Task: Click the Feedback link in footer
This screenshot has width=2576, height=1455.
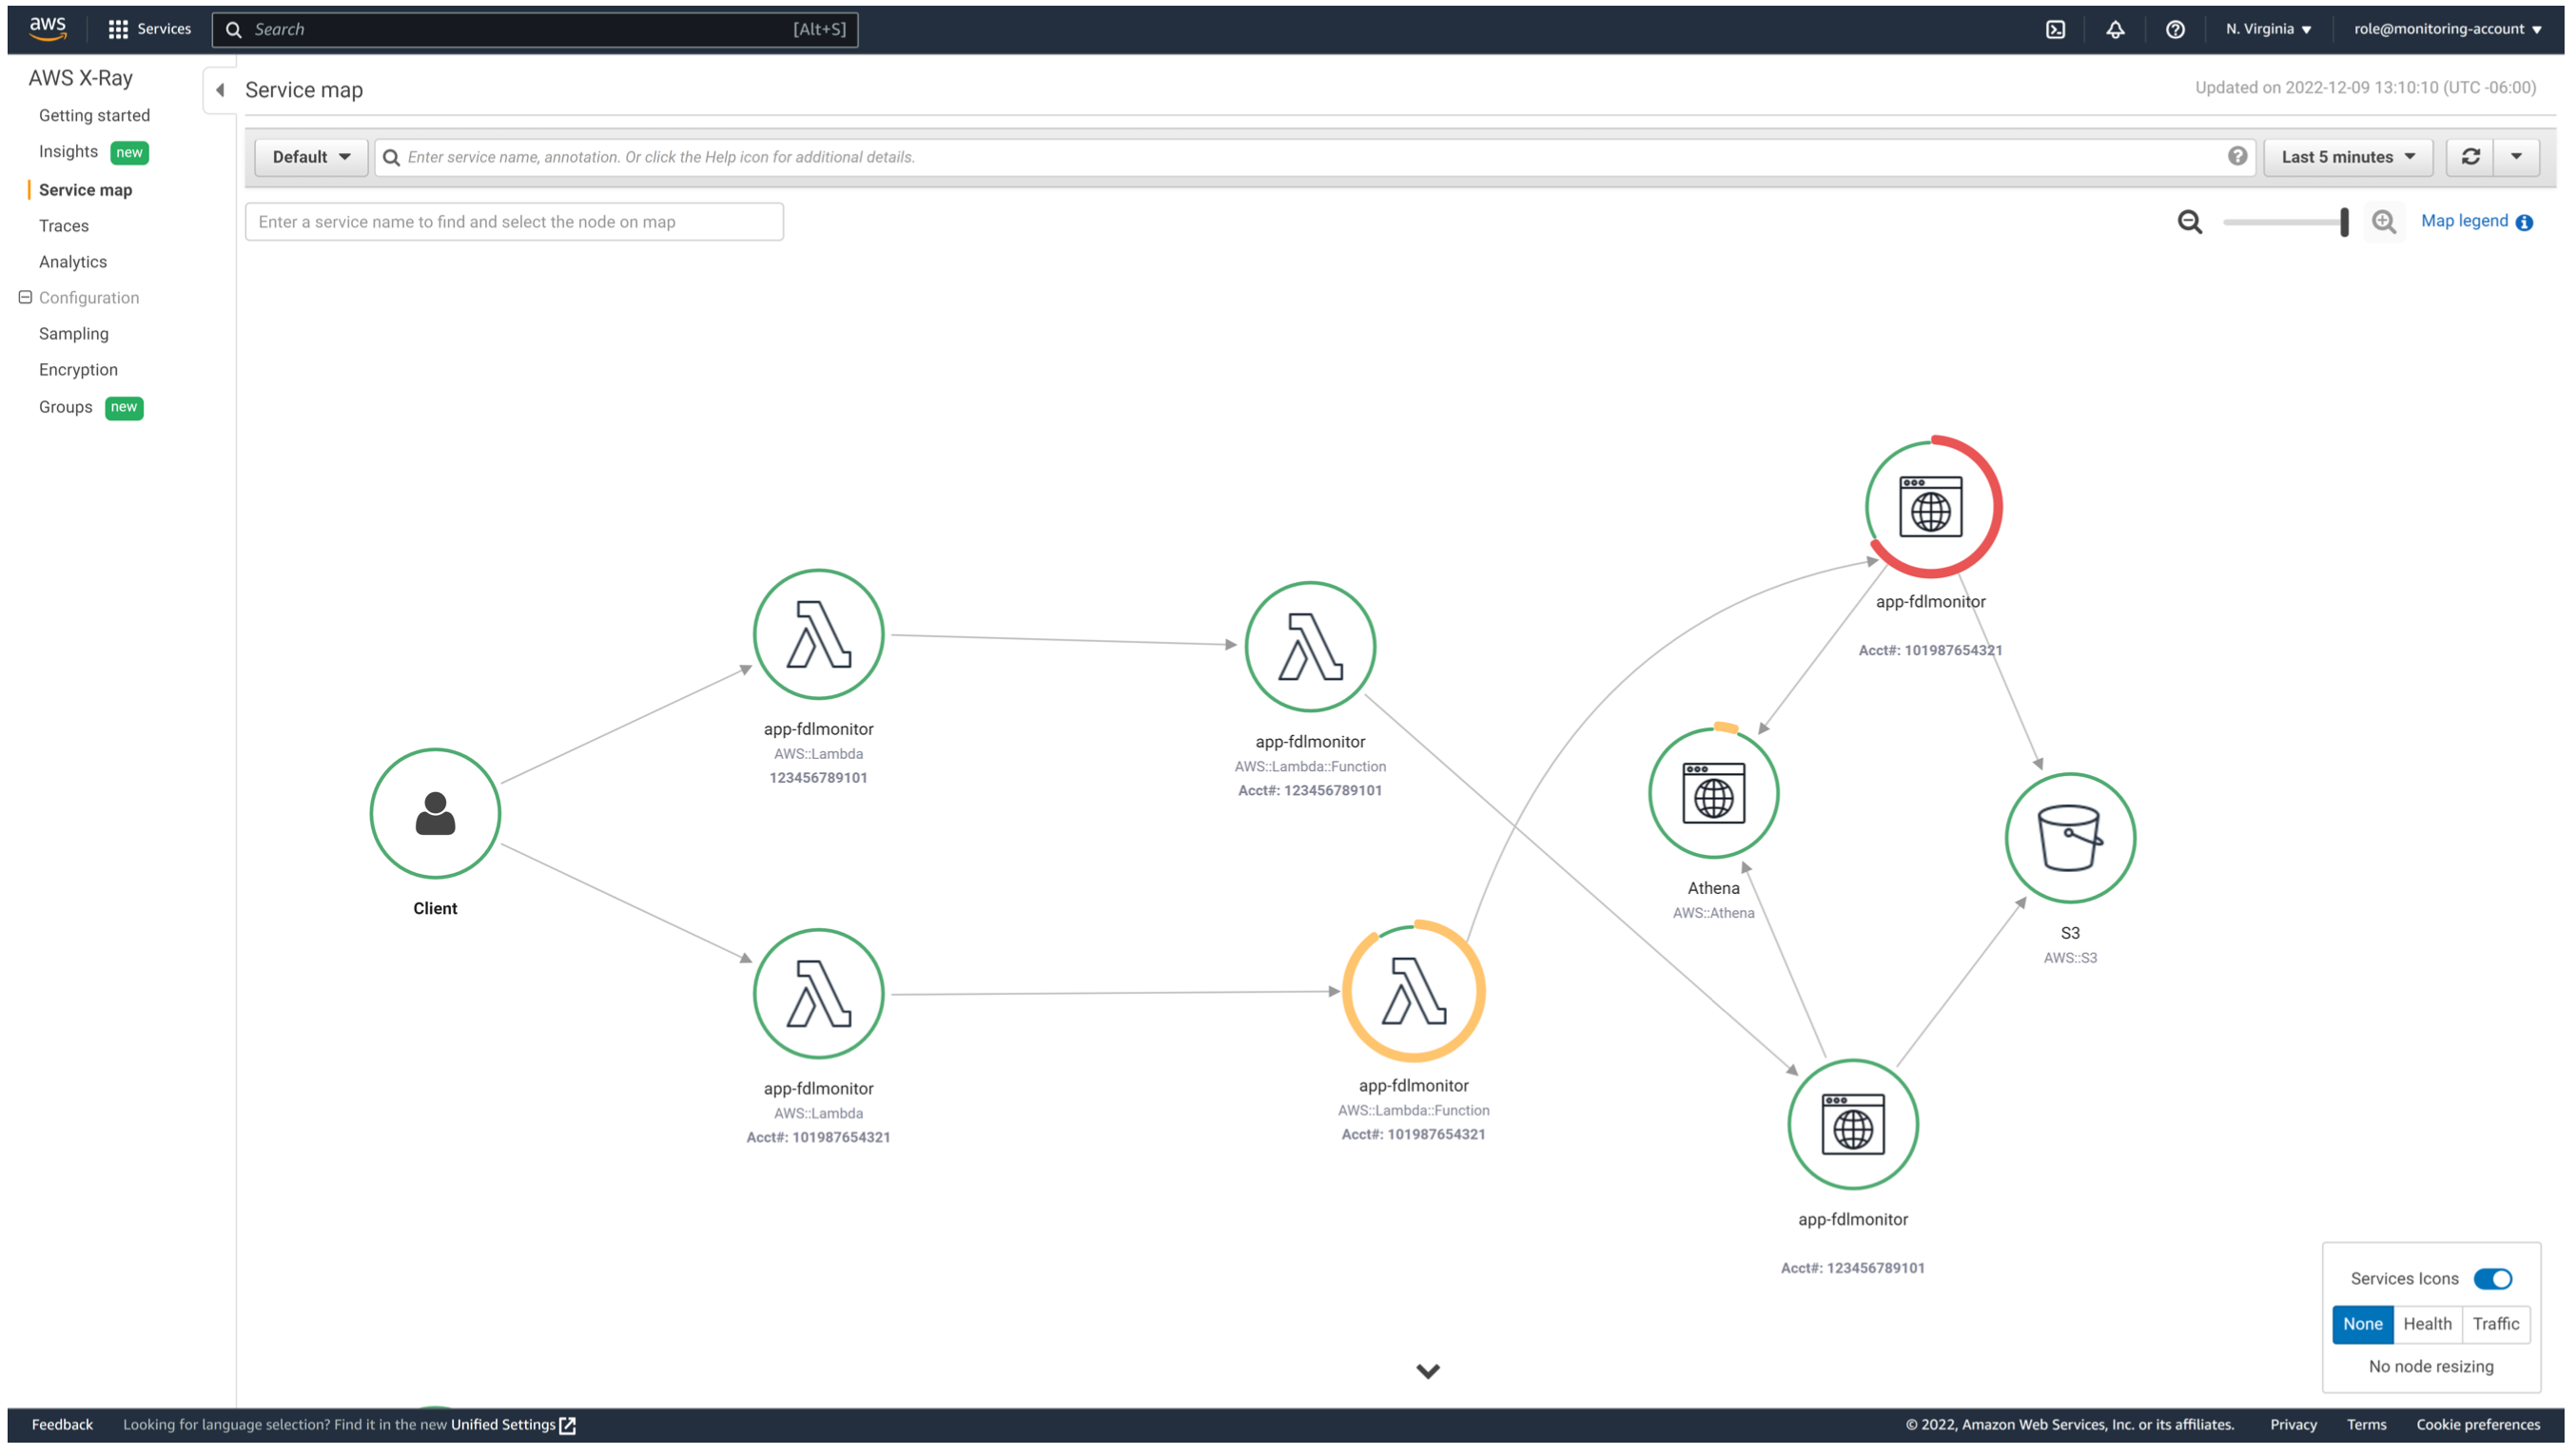Action: click(61, 1424)
